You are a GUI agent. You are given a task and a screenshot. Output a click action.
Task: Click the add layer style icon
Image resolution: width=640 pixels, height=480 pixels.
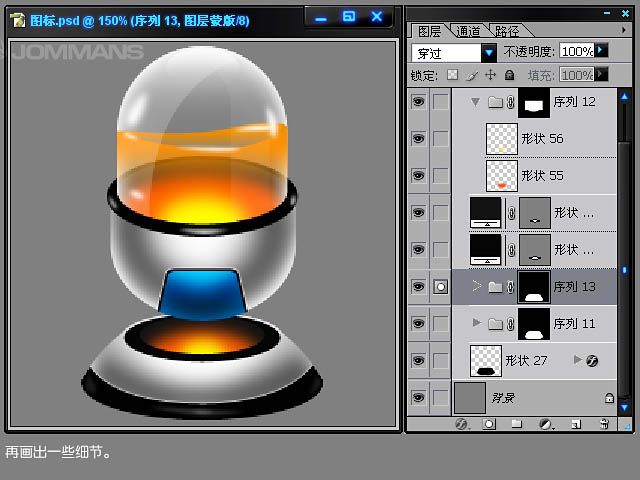[x=462, y=424]
